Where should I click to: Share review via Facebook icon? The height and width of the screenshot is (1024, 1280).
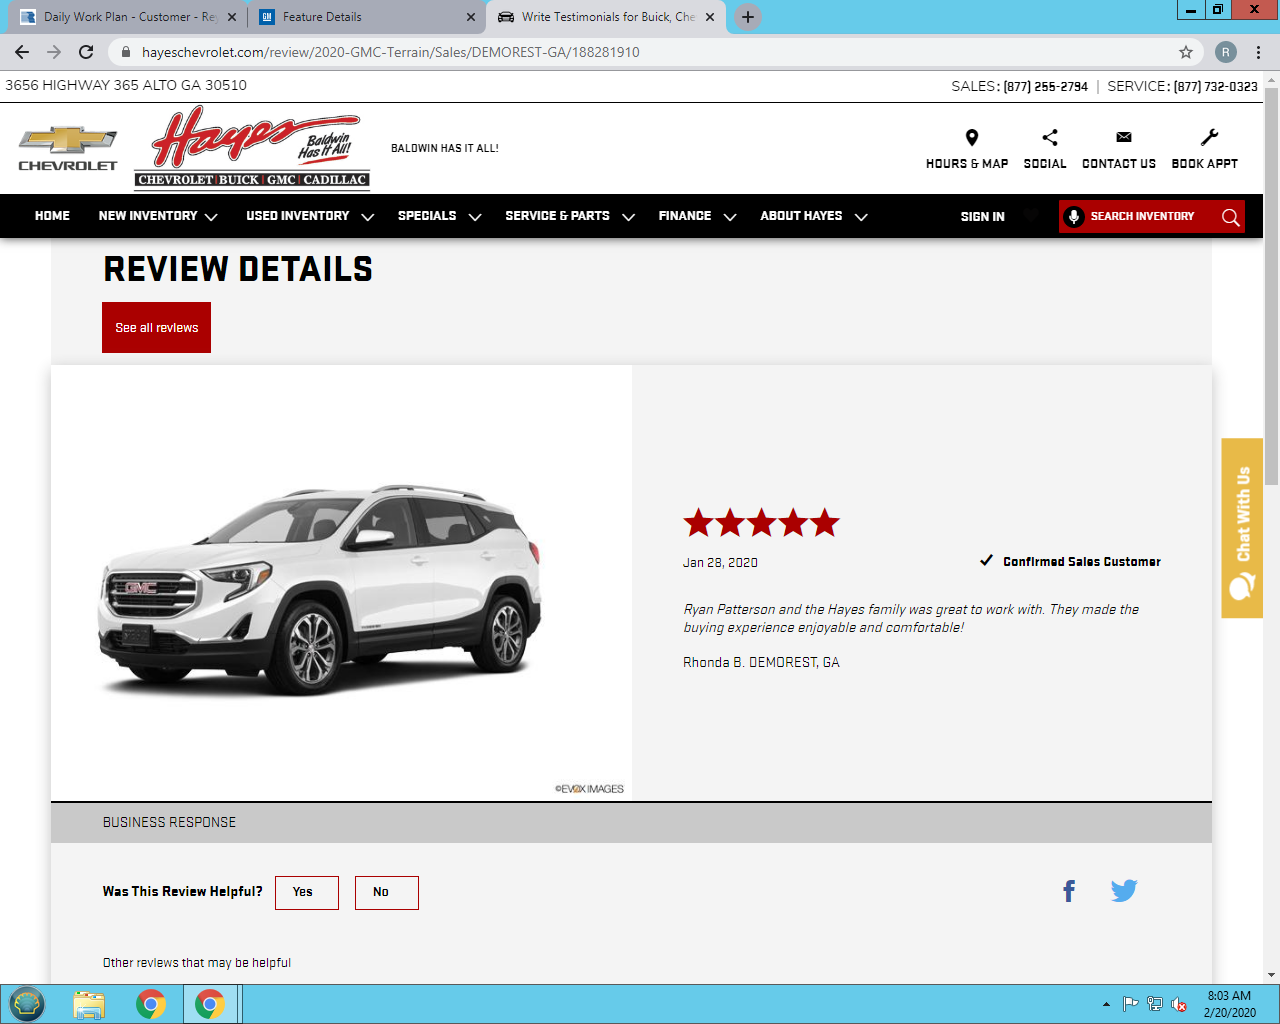pyautogui.click(x=1069, y=891)
